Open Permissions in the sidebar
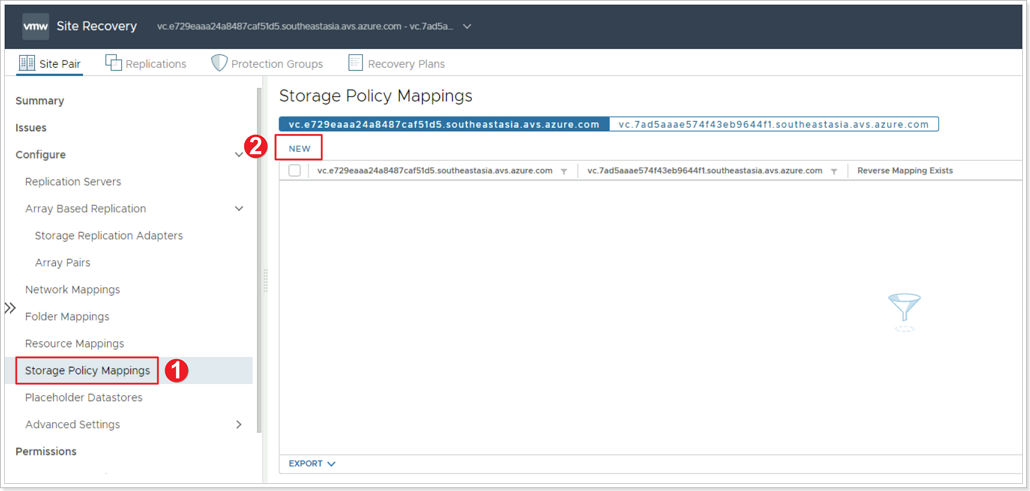 [46, 452]
